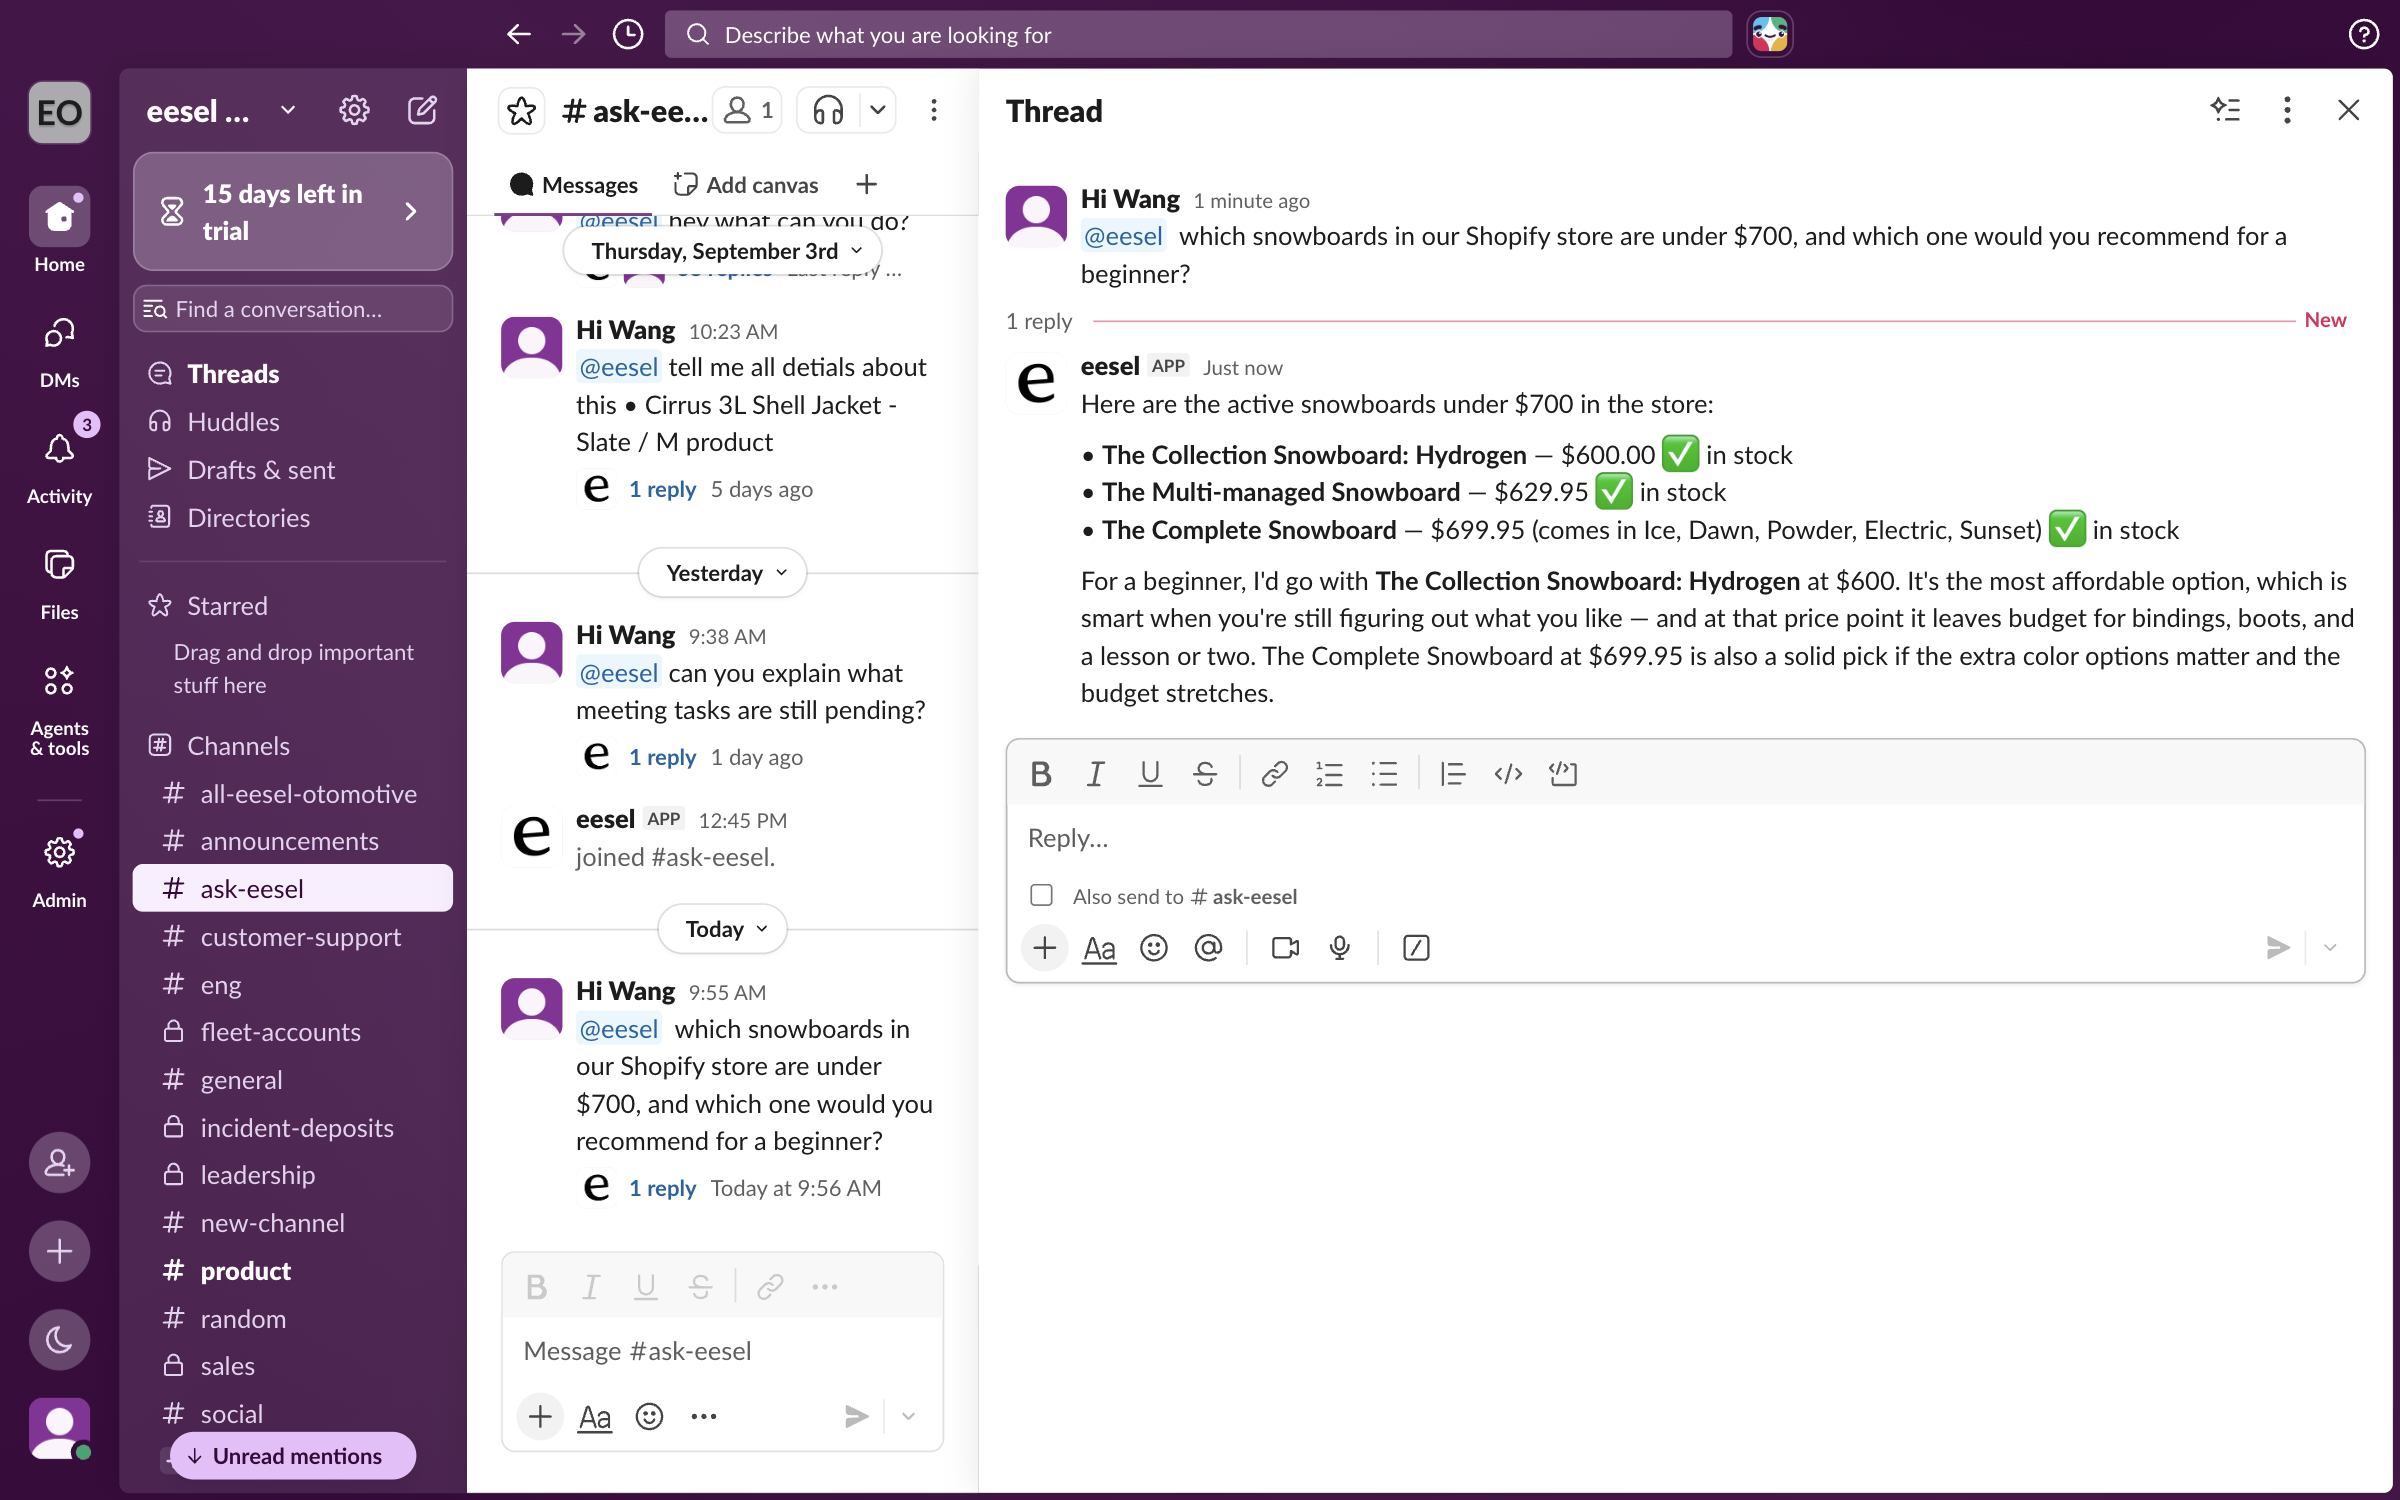The height and width of the screenshot is (1500, 2400).
Task: Open send options dropdown in channel composer
Action: pyautogui.click(x=908, y=1417)
